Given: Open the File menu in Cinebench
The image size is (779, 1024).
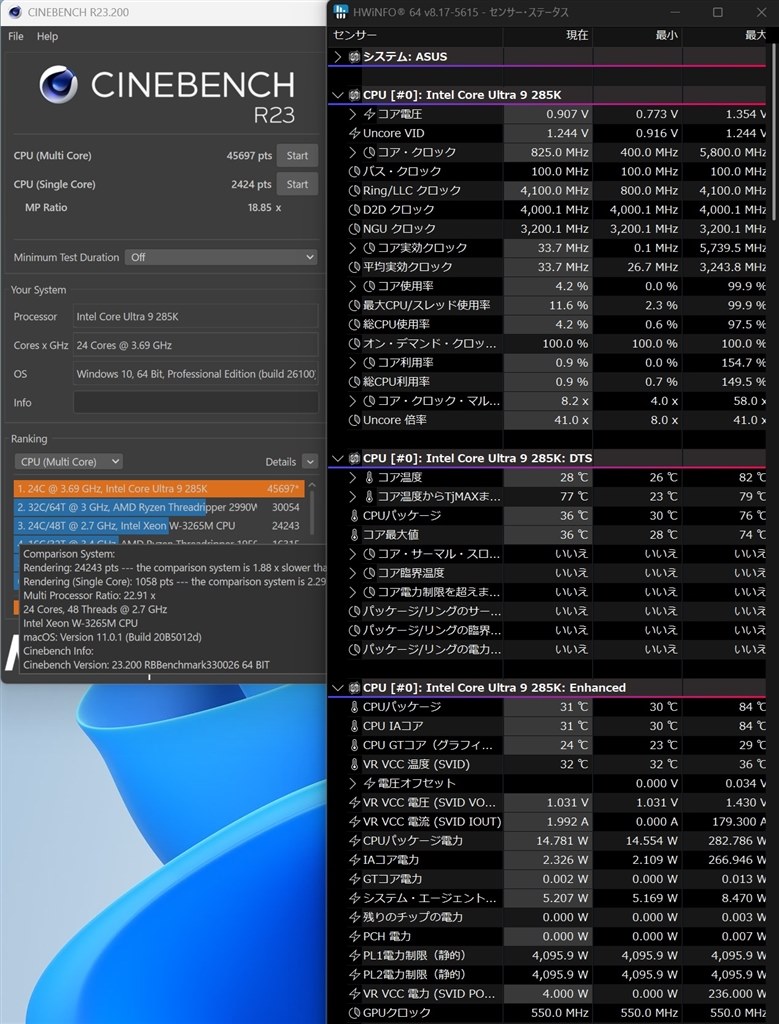Looking at the screenshot, I should 16,37.
